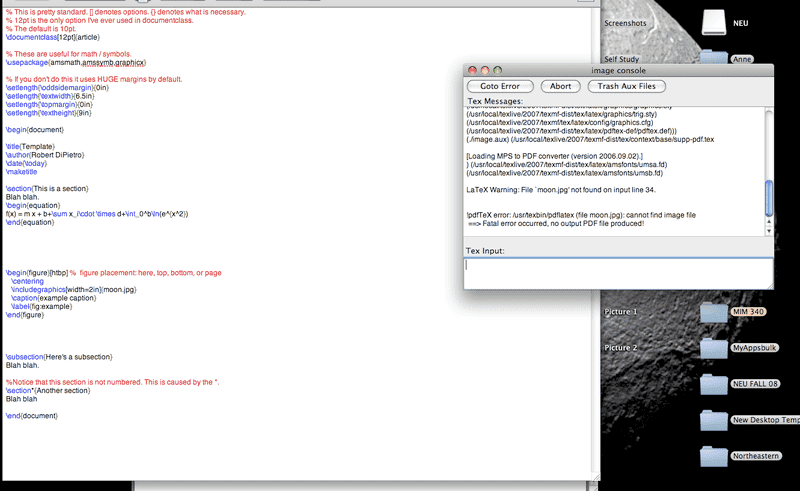Open the Northeastern folder
Viewport: 800px width, 491px height.
coord(715,455)
